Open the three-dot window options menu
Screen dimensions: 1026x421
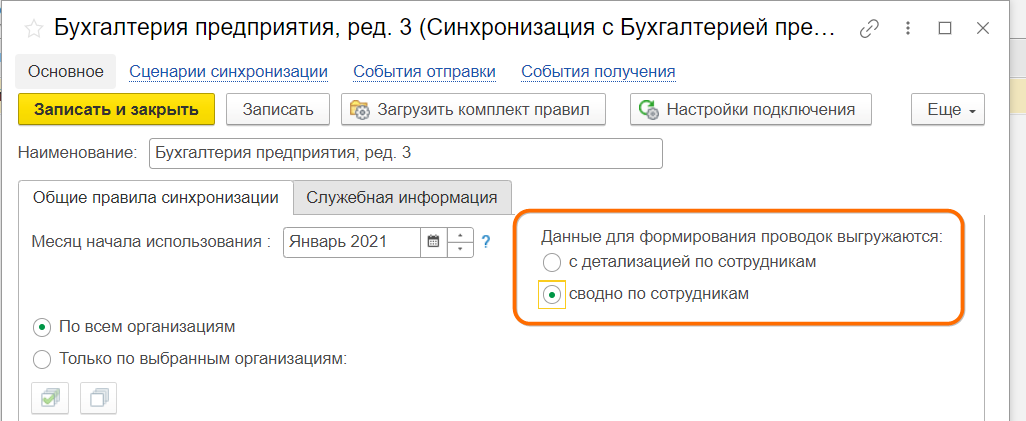(x=908, y=28)
